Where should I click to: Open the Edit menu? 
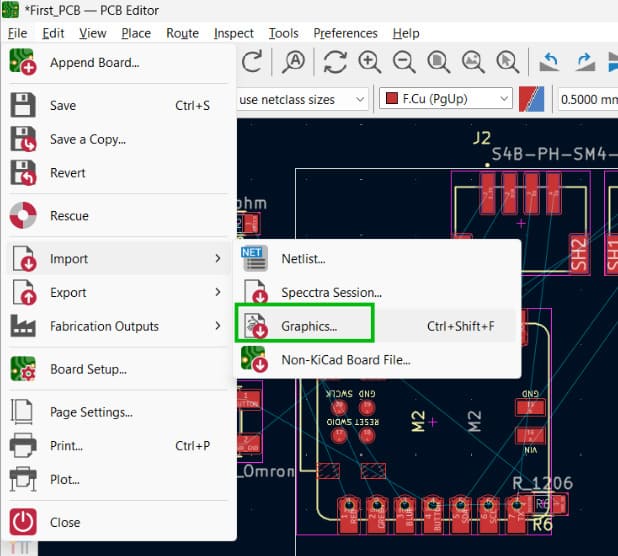point(53,33)
